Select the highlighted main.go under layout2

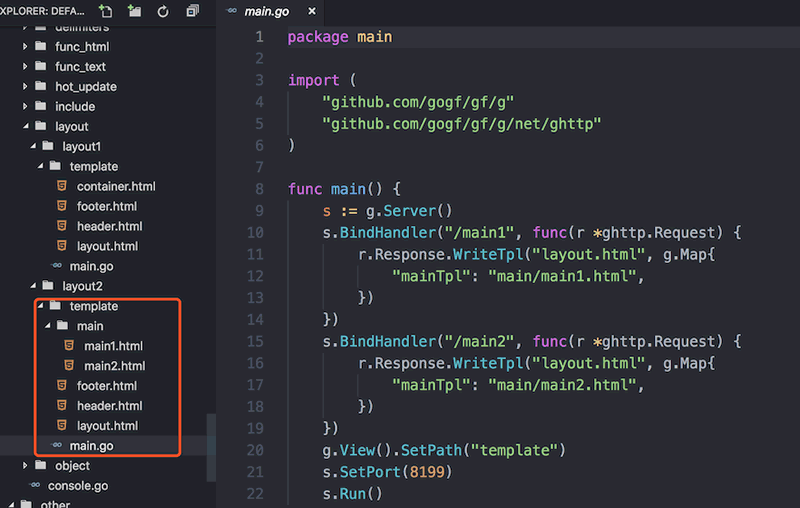[x=91, y=446]
